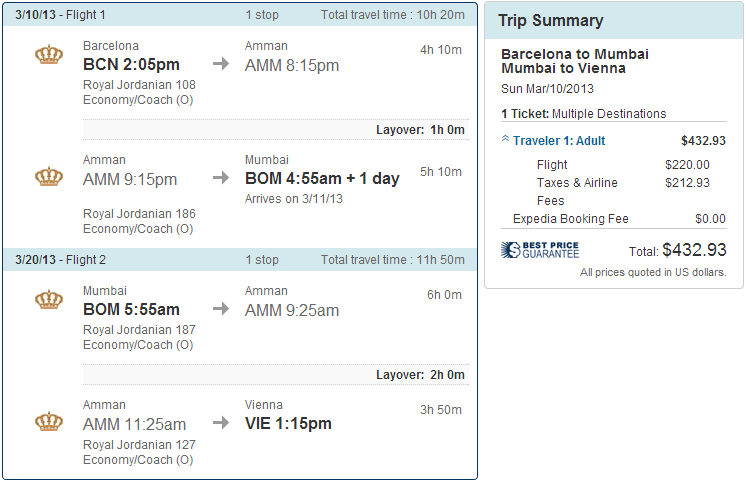Click the Trip Summary panel heading
Image resolution: width=746 pixels, height=481 pixels.
click(x=552, y=21)
